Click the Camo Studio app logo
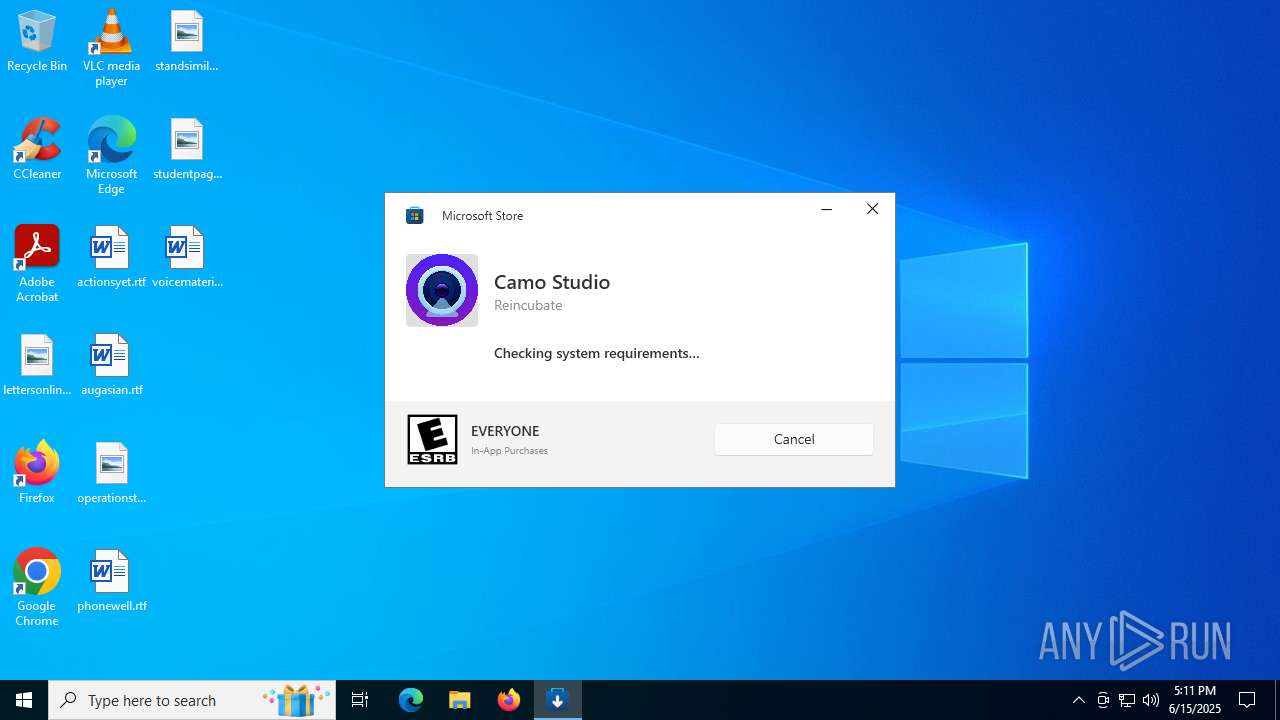This screenshot has height=720, width=1280. click(442, 290)
